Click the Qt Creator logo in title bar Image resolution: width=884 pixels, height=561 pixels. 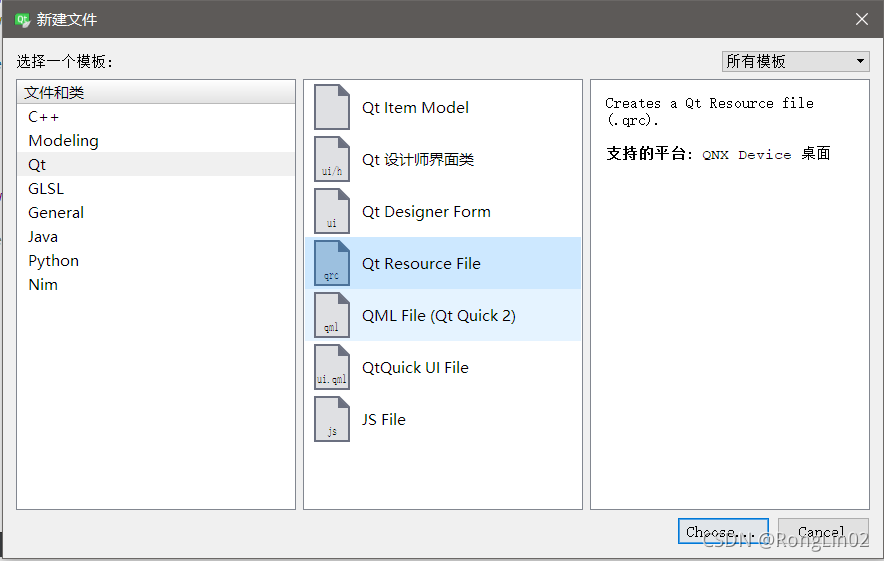[22, 20]
